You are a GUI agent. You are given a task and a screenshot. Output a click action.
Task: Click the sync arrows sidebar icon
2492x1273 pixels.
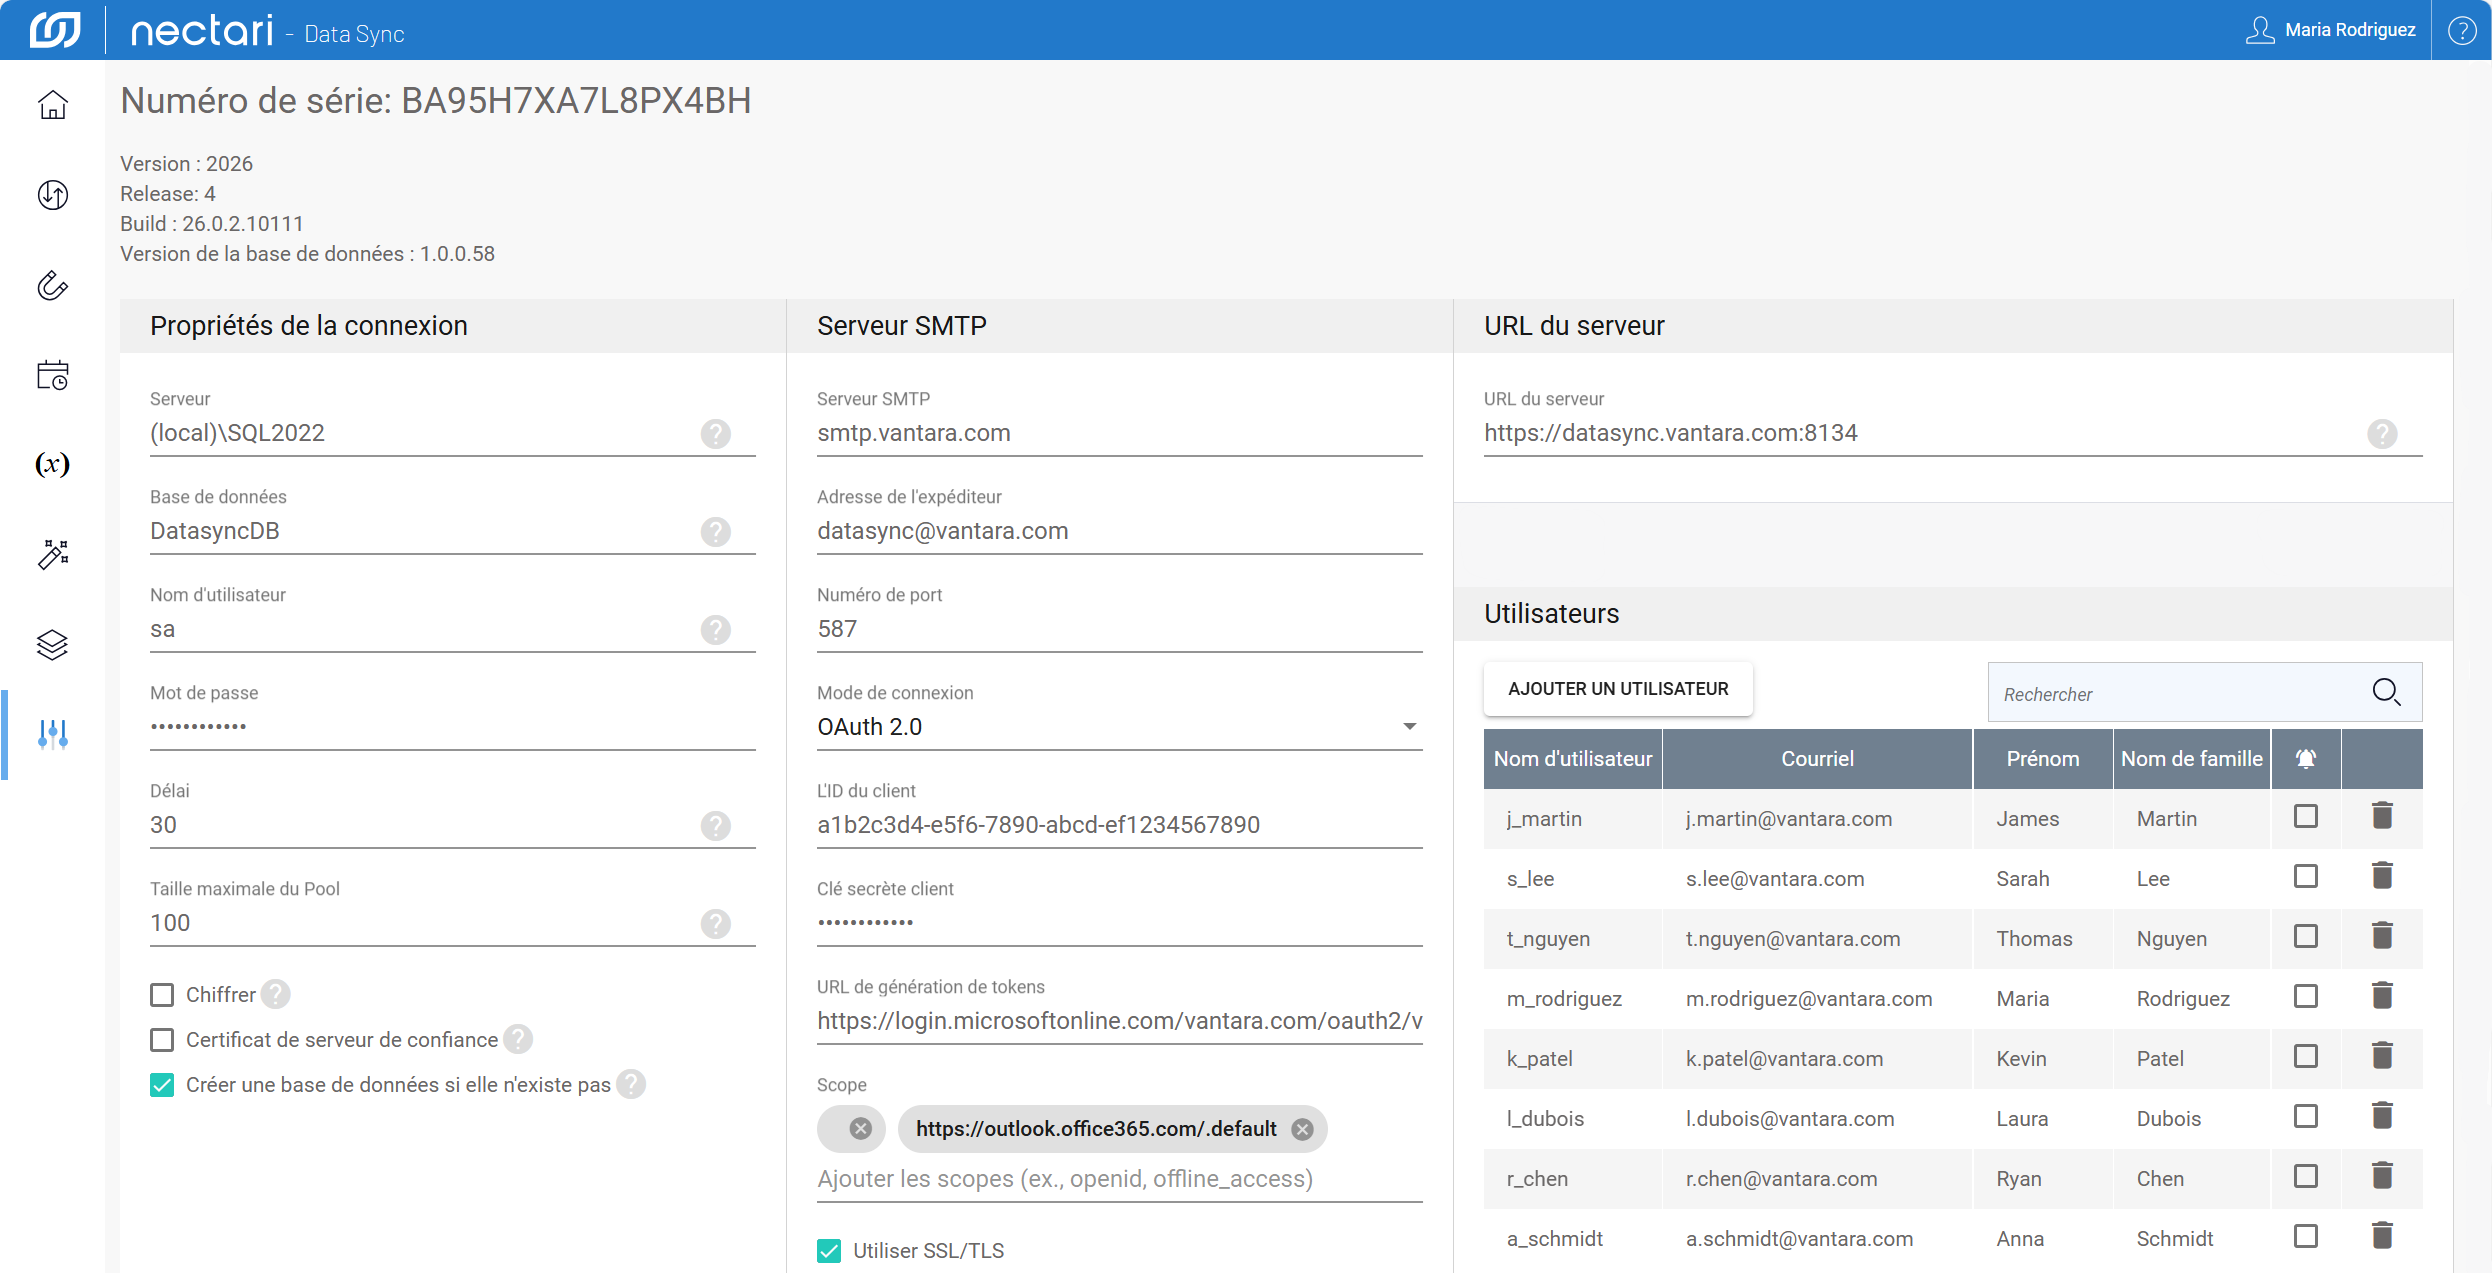click(53, 195)
